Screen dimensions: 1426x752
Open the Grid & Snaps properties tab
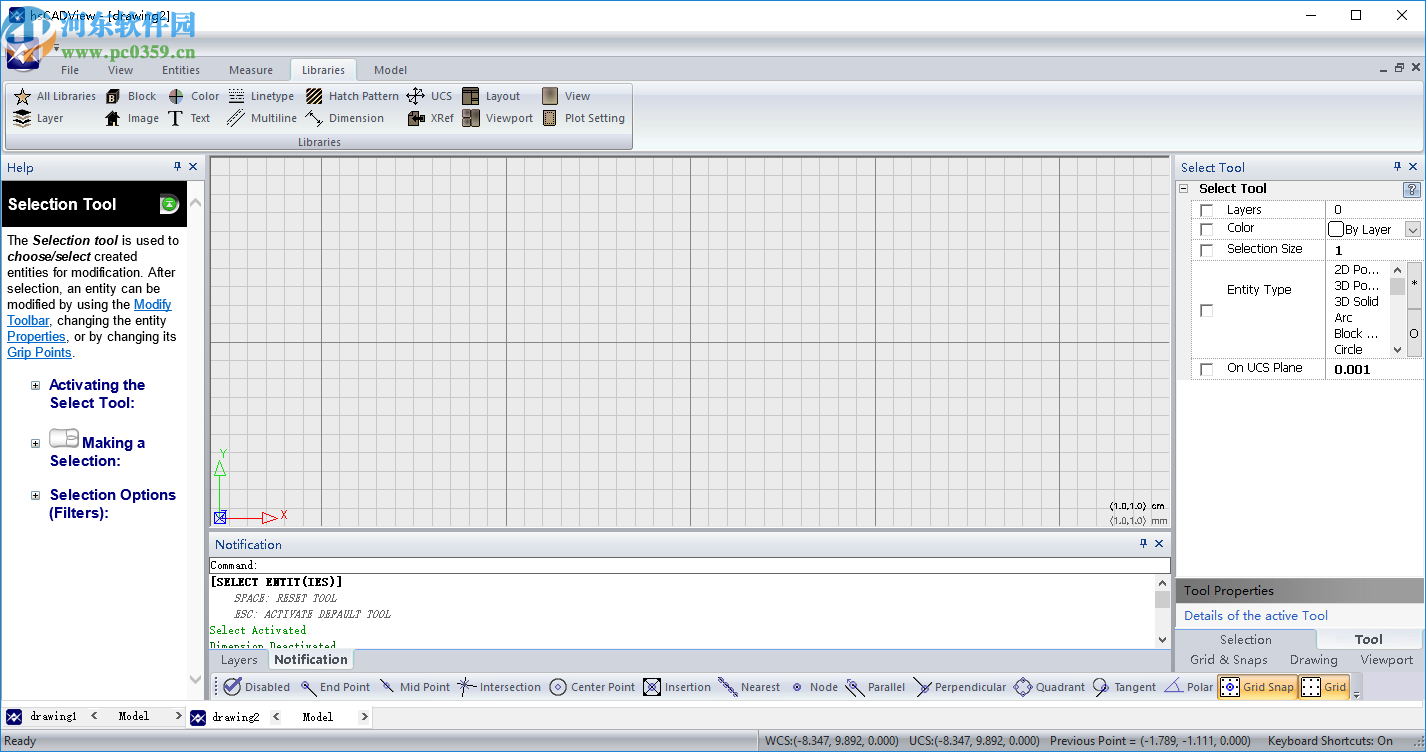pyautogui.click(x=1229, y=660)
